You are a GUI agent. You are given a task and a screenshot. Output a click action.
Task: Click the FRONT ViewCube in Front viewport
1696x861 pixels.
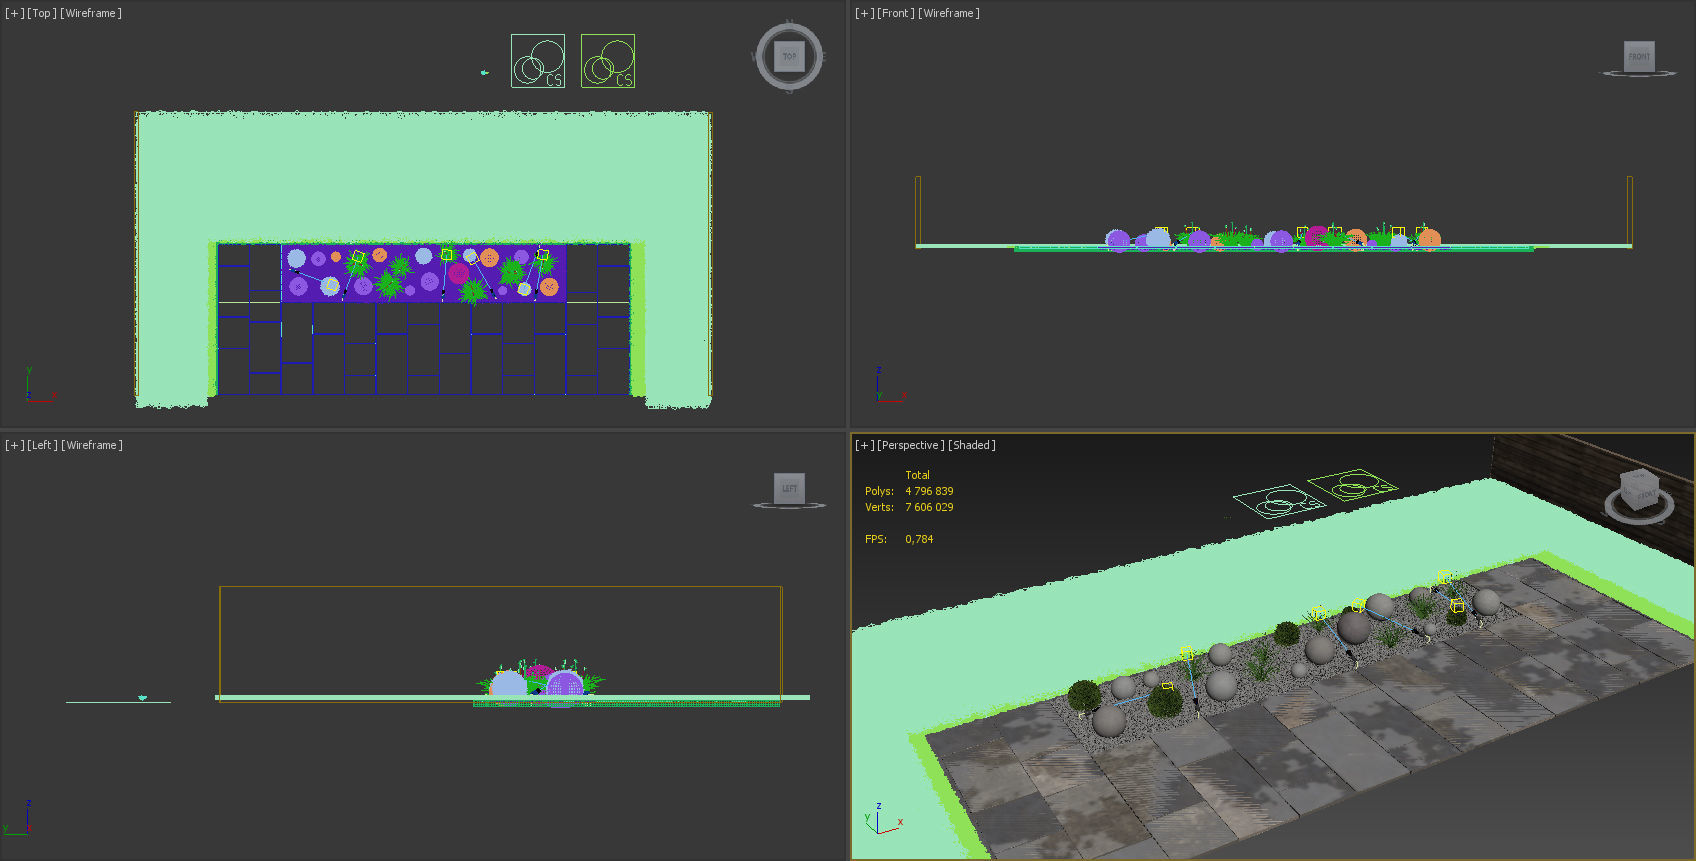pyautogui.click(x=1639, y=56)
